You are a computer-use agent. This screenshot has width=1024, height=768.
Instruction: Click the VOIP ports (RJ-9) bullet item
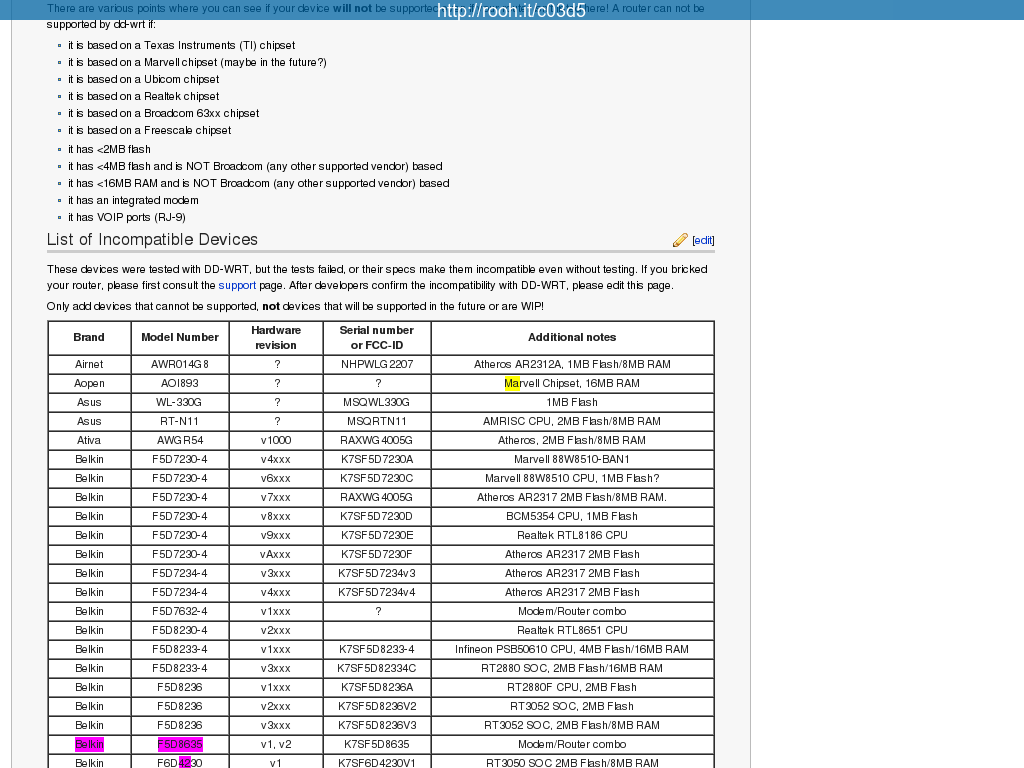click(x=127, y=217)
